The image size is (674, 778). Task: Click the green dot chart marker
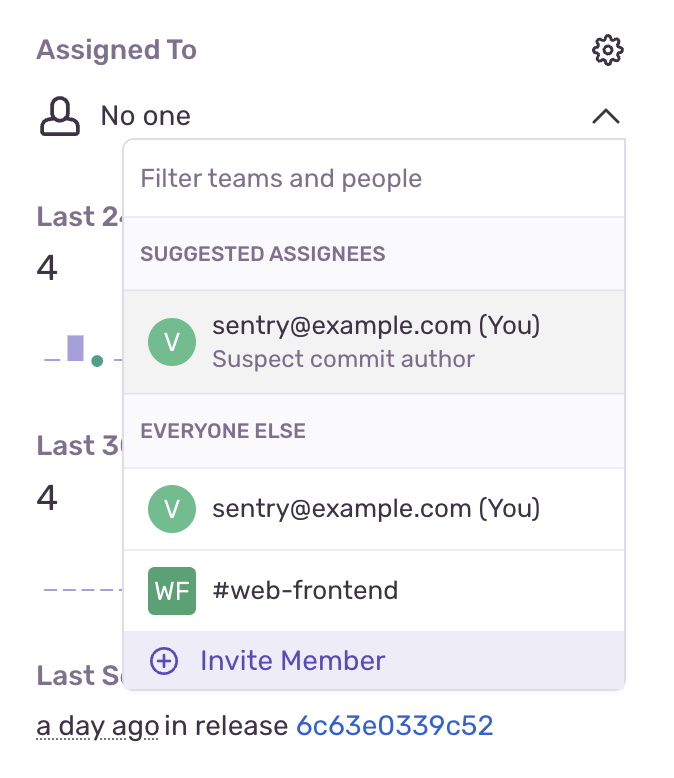coord(97,361)
